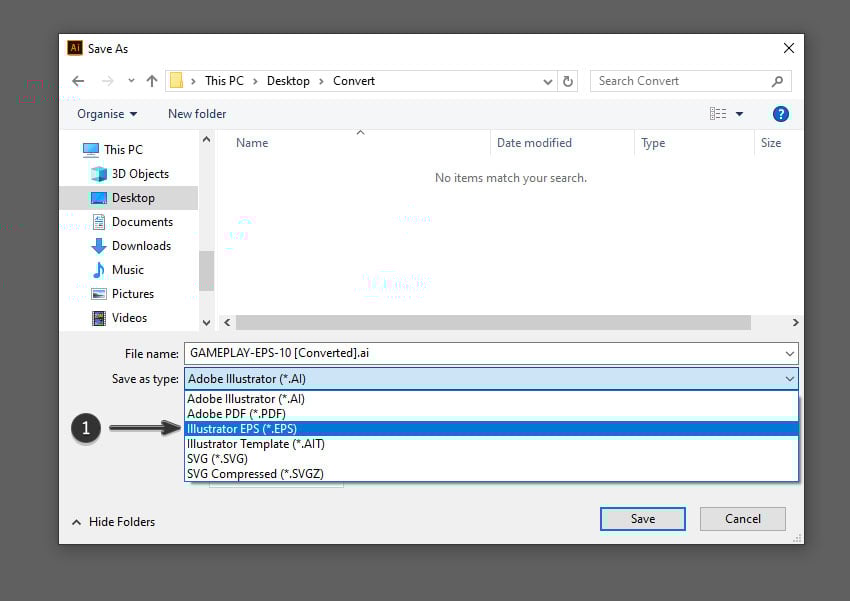Open the 3D Objects folder
Image resolution: width=850 pixels, height=601 pixels.
(x=139, y=174)
